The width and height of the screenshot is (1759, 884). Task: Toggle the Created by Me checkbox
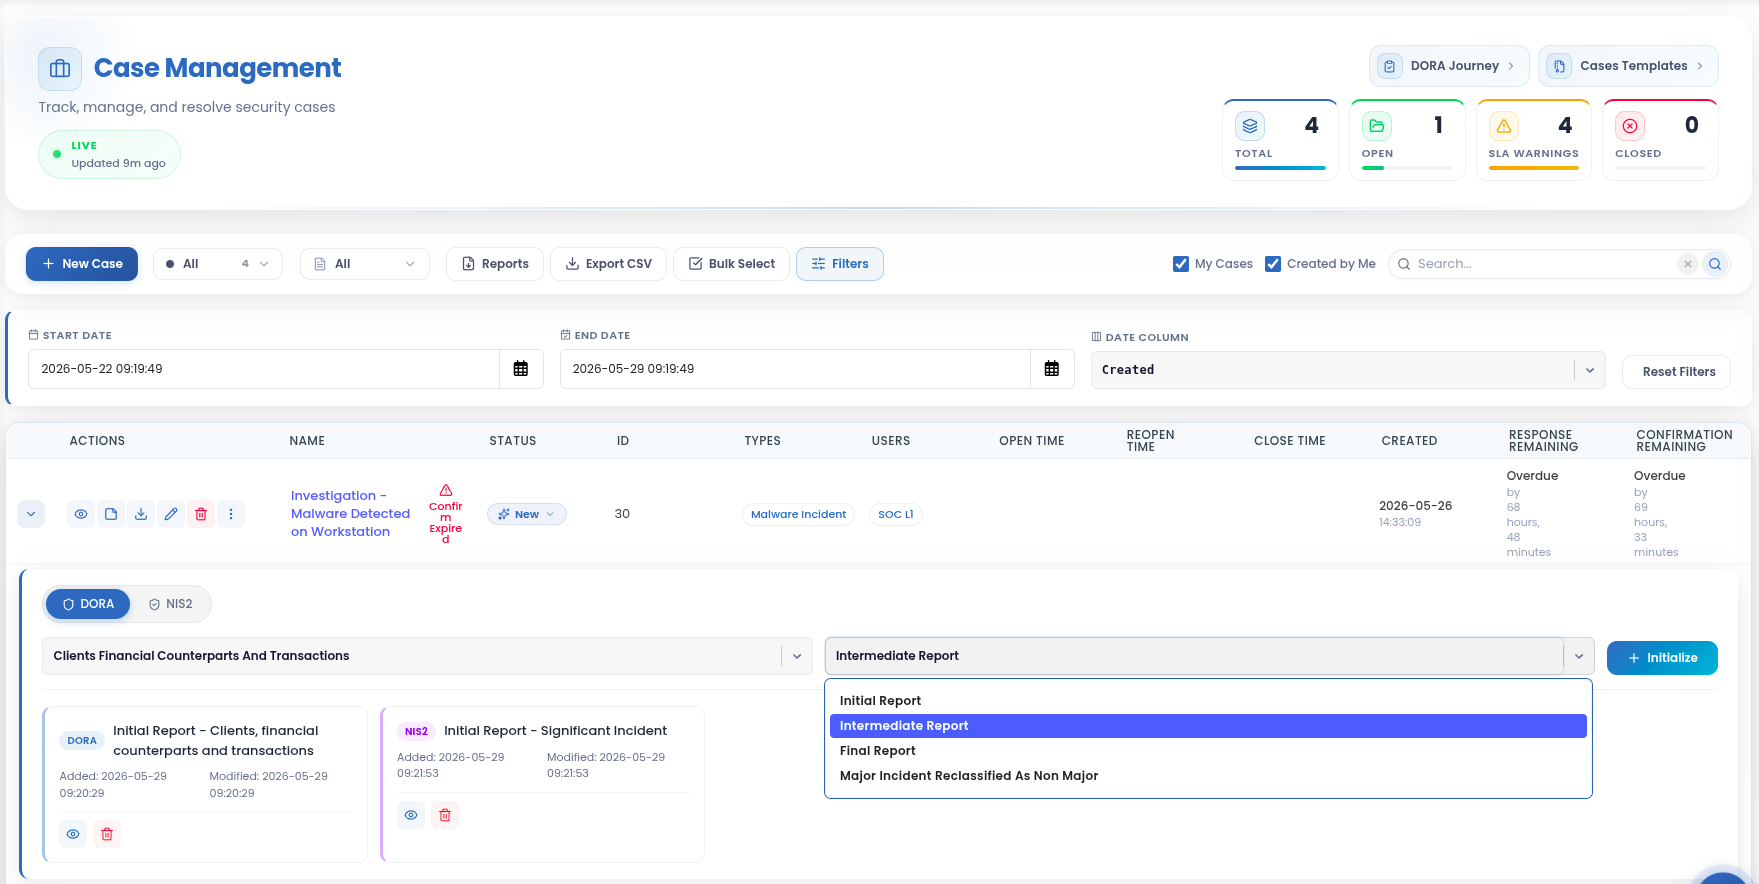(x=1273, y=264)
